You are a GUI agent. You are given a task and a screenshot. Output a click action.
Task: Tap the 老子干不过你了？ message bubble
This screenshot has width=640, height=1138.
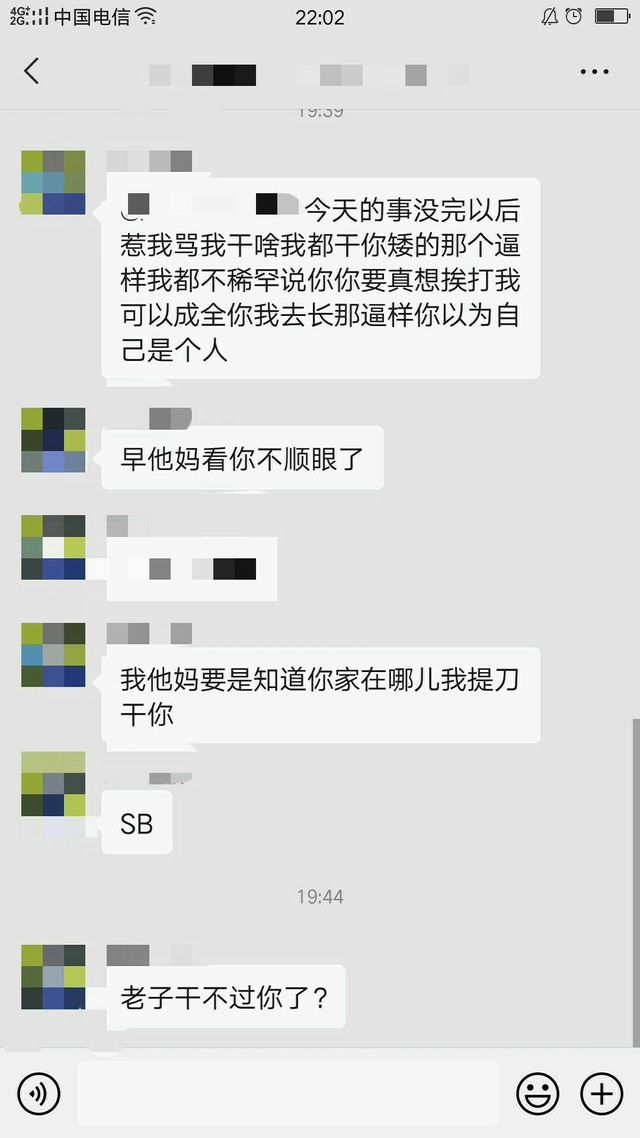point(223,996)
